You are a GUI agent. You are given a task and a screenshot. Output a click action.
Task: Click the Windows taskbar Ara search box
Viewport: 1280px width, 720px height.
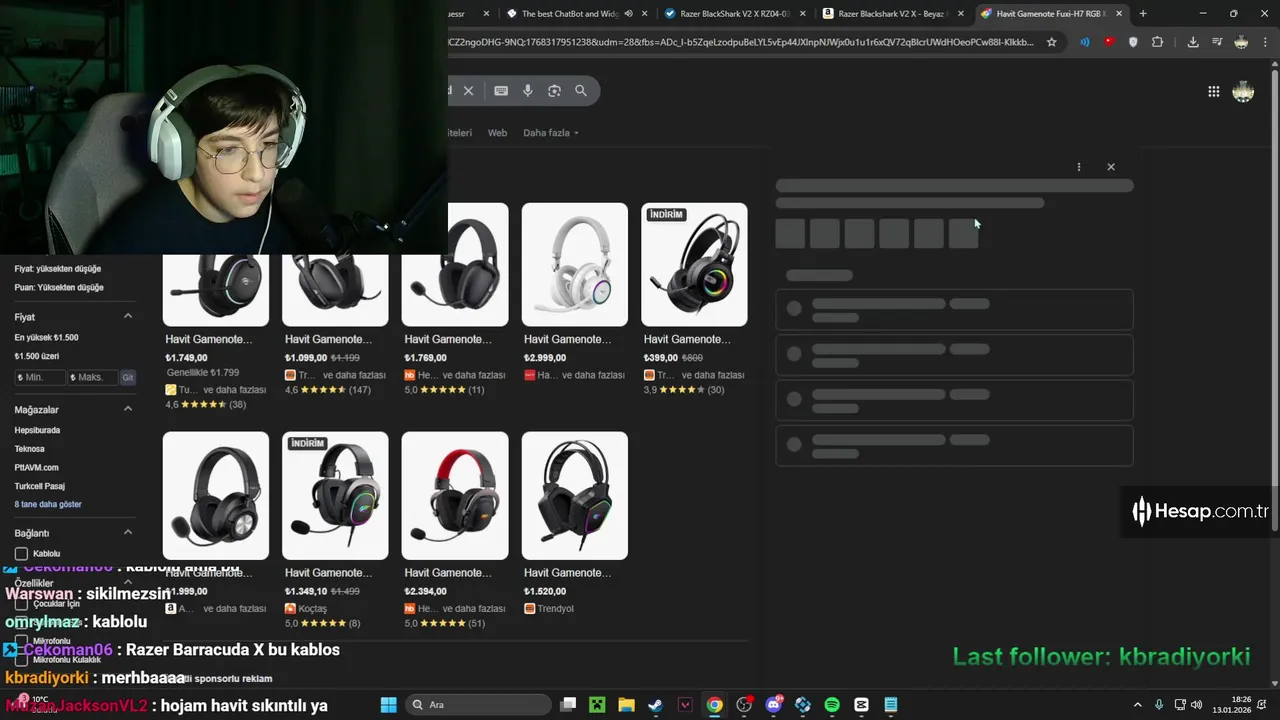[480, 705]
